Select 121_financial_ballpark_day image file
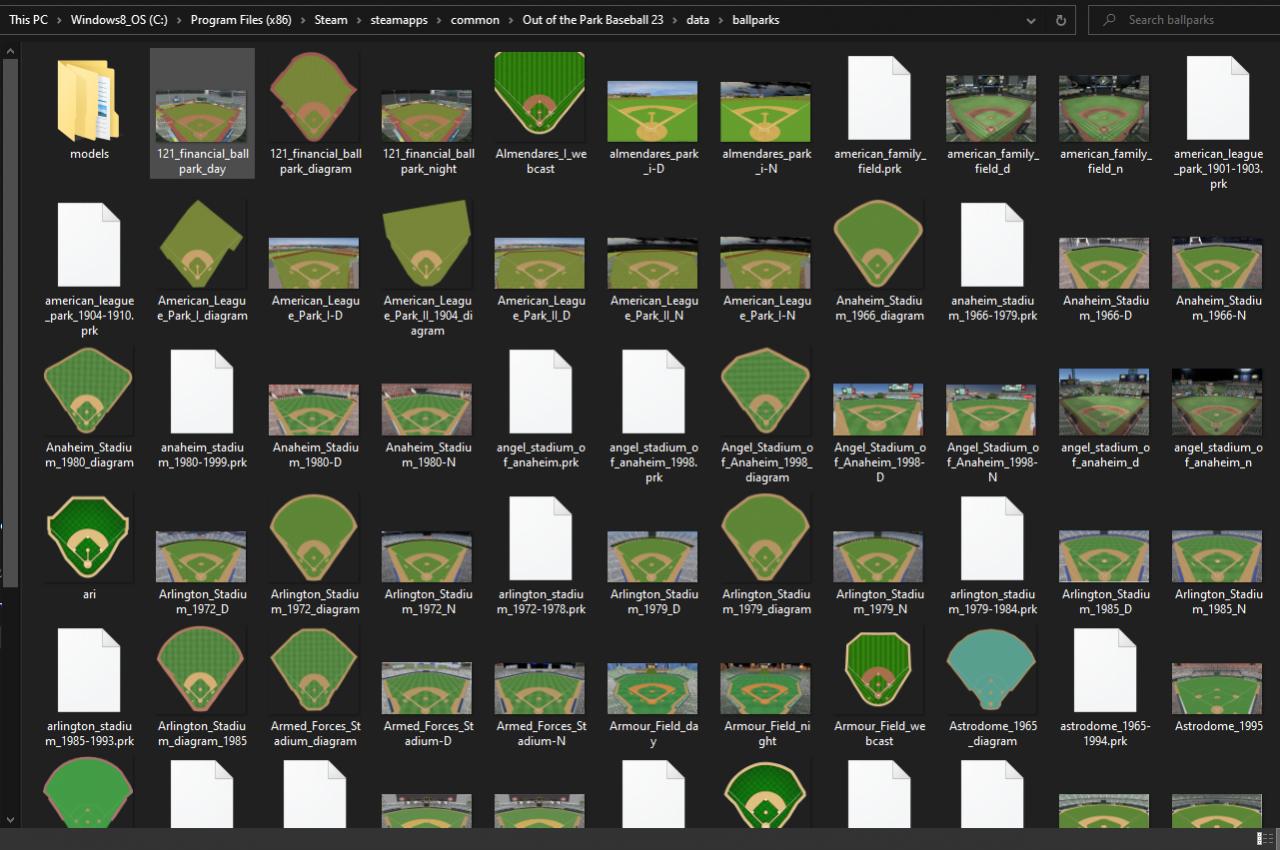1280x850 pixels. [202, 114]
